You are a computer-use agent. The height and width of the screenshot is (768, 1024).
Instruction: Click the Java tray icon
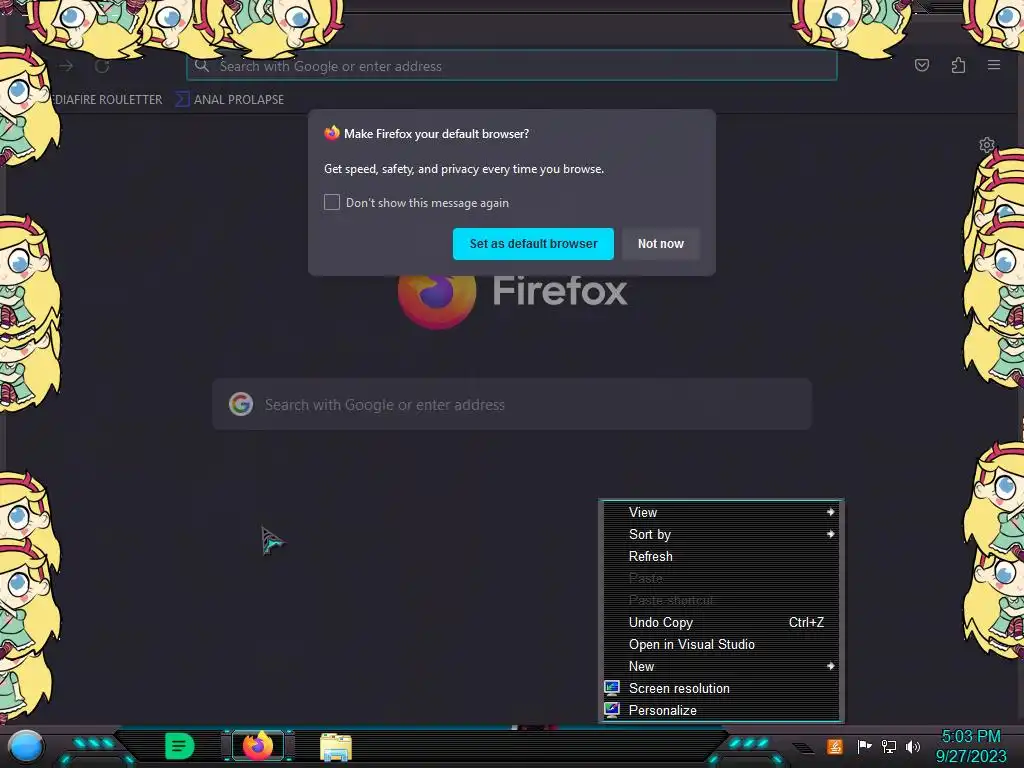tap(834, 746)
